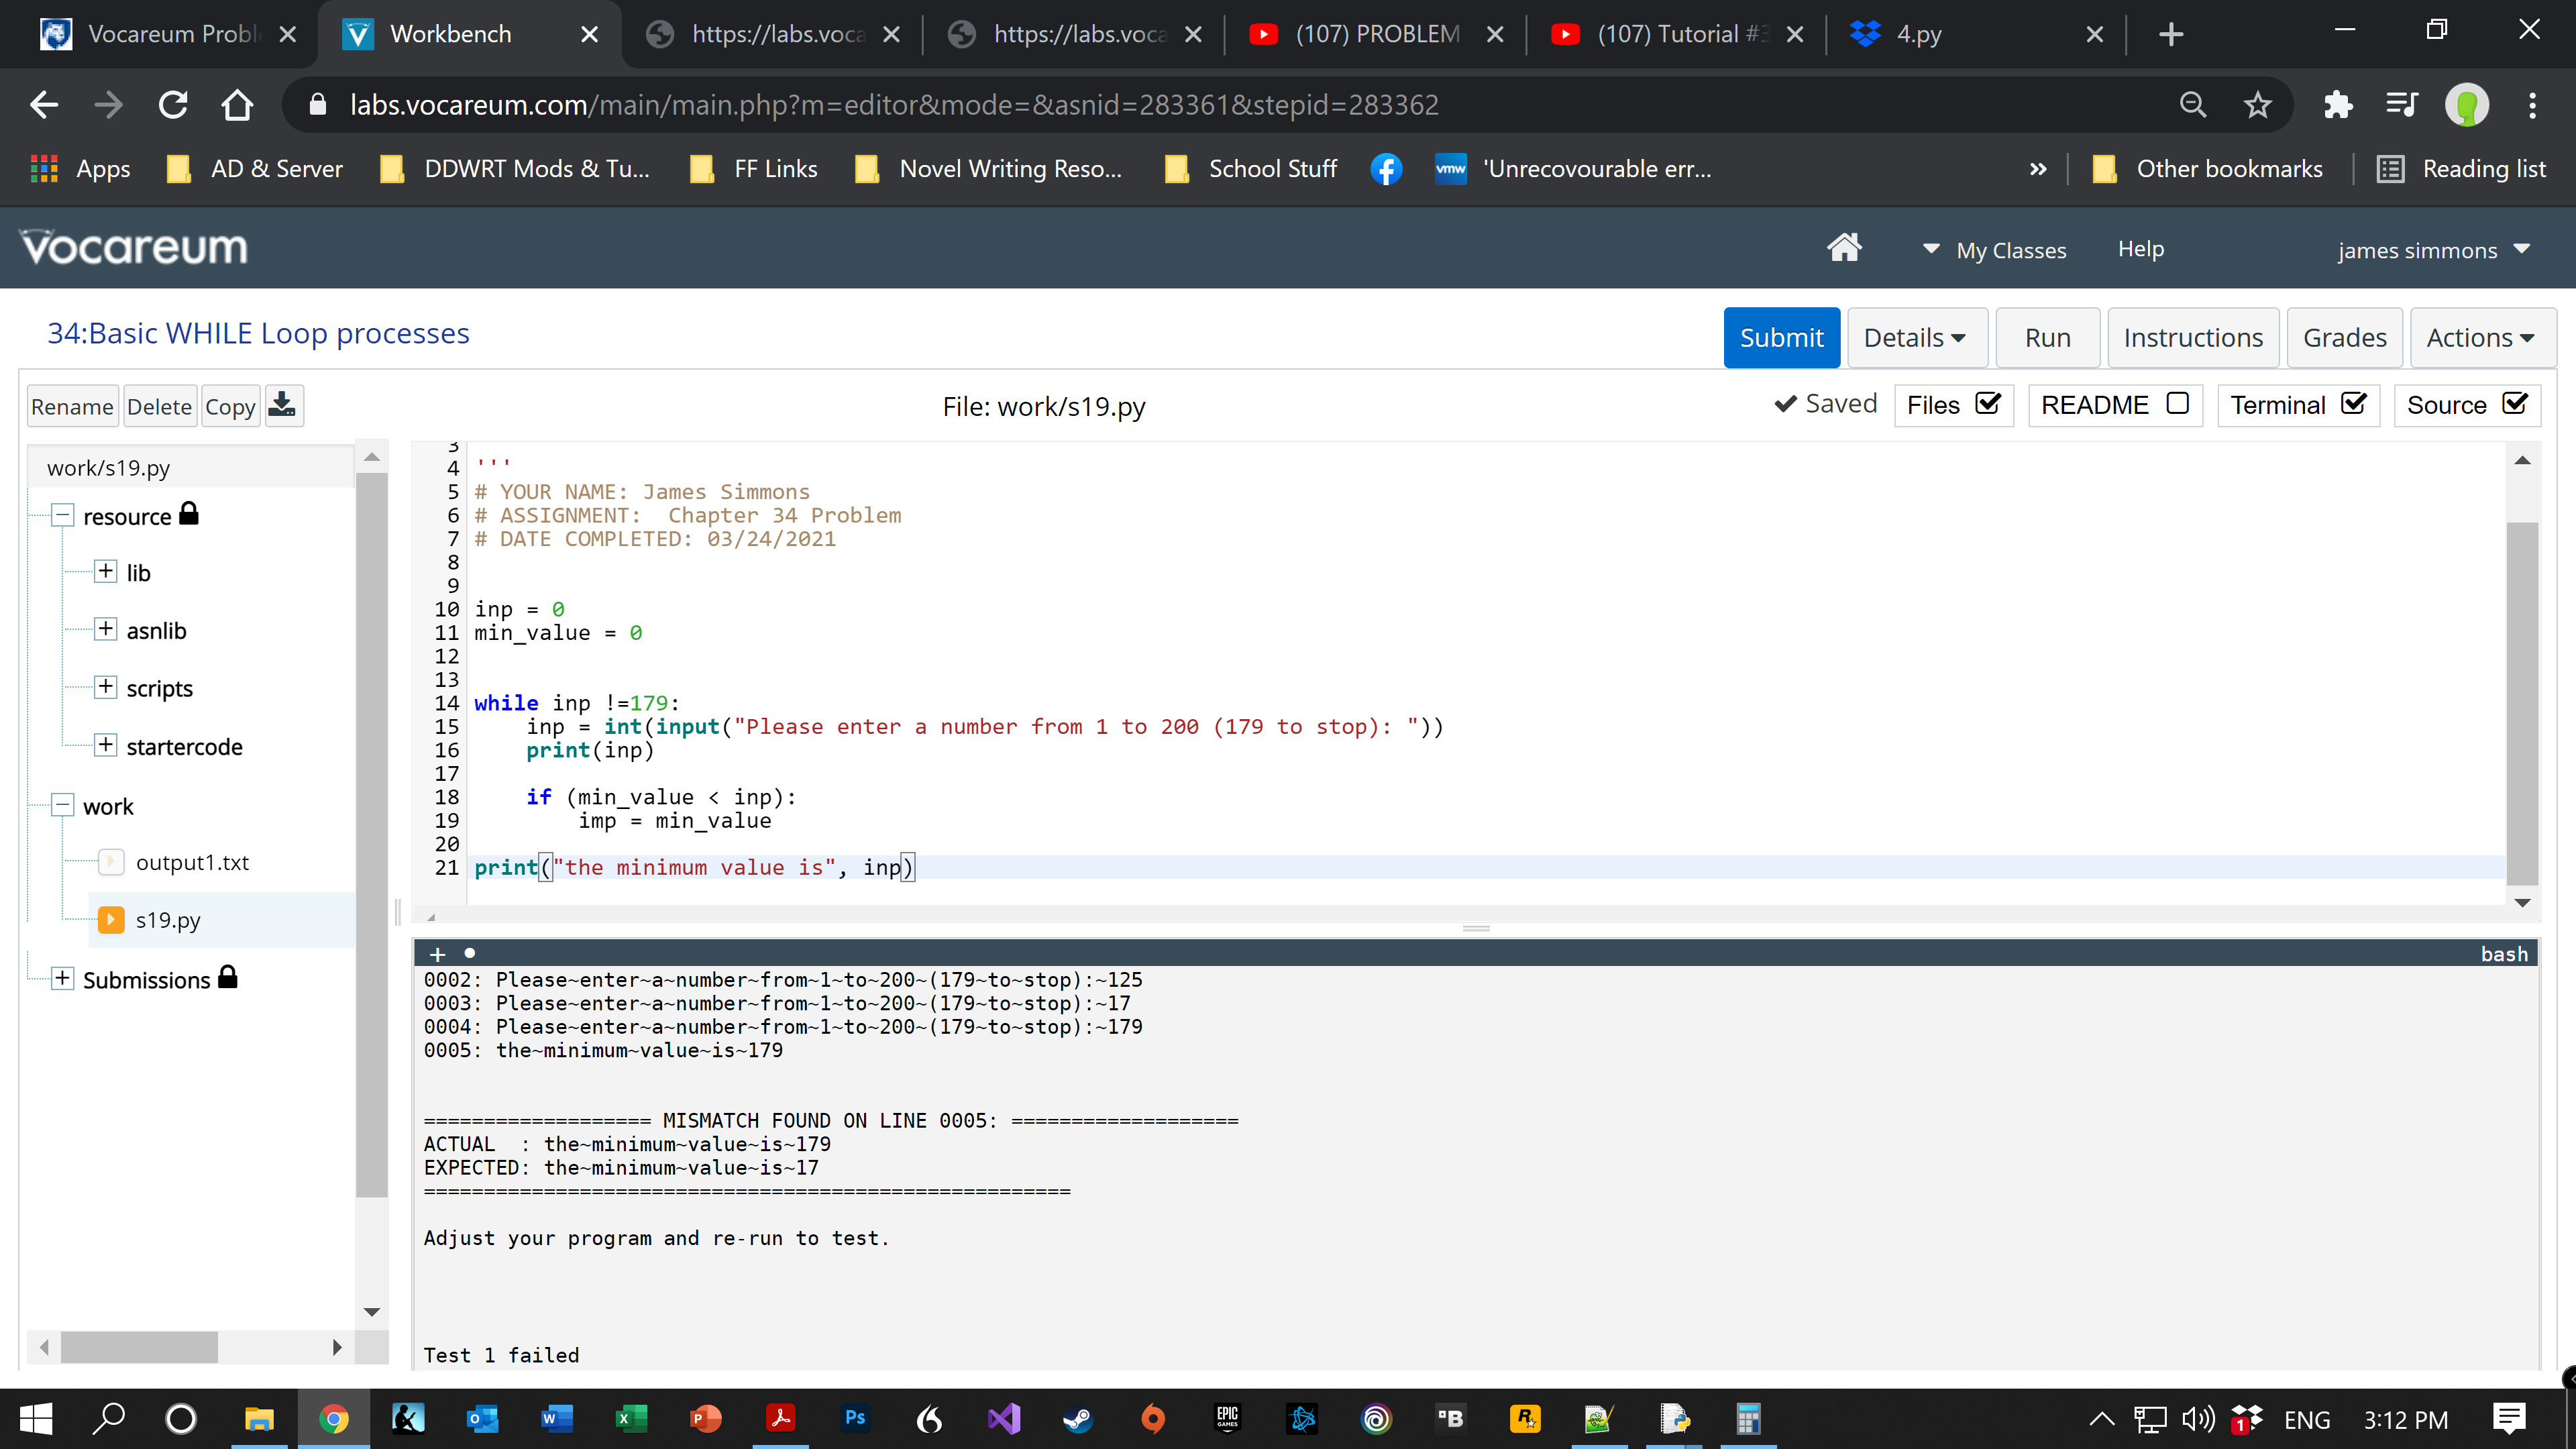
Task: Open File Explorer from taskbar
Action: click(x=259, y=1418)
